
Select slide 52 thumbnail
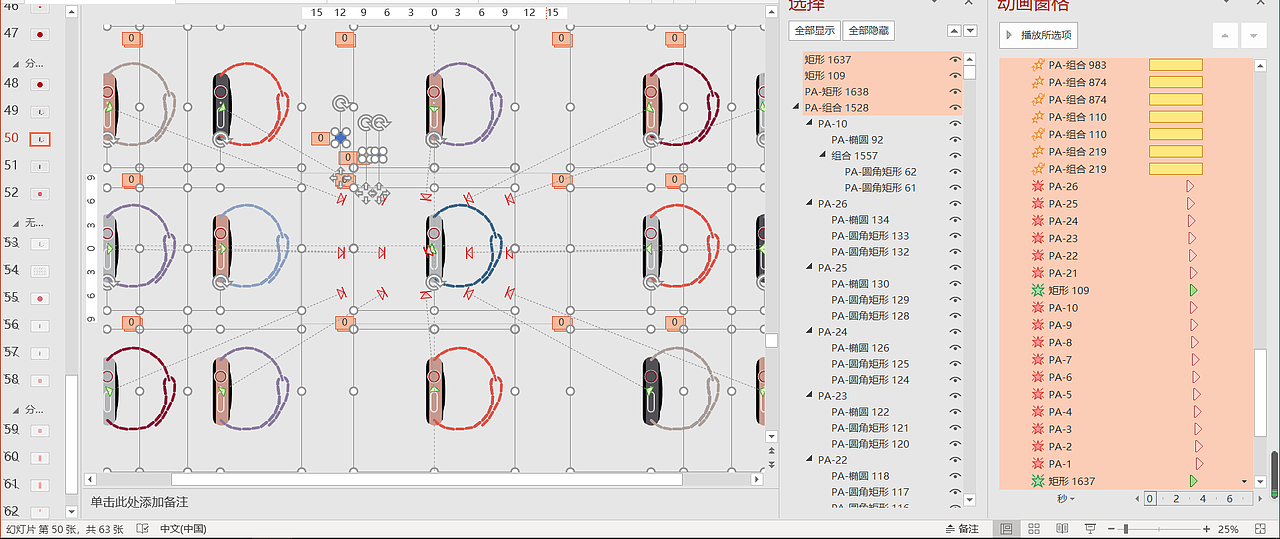pyautogui.click(x=40, y=193)
